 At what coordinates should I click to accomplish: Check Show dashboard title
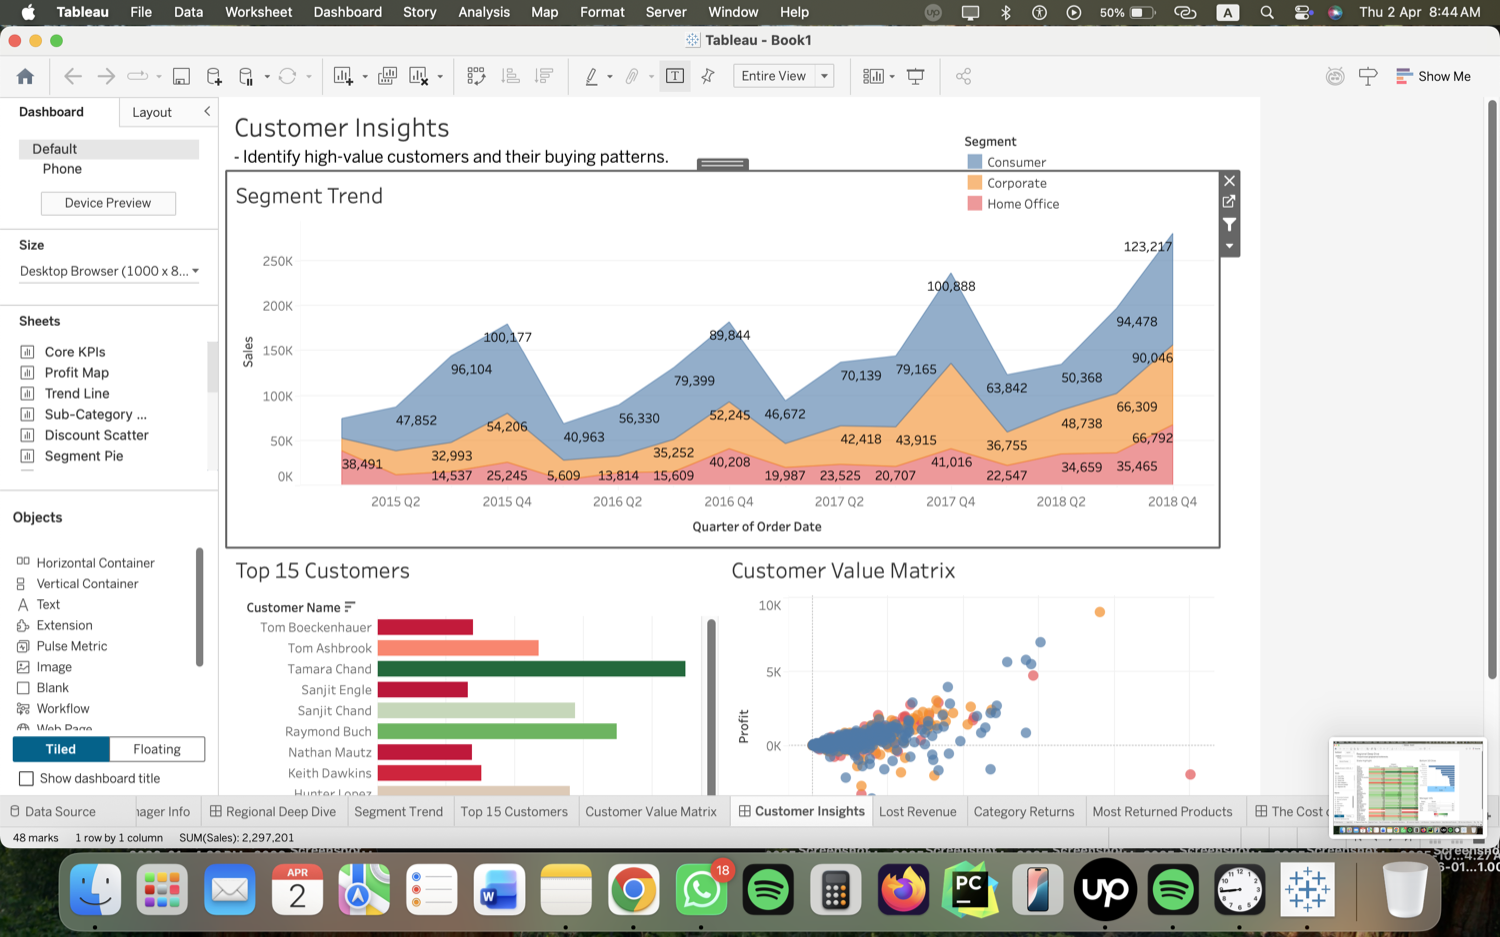point(27,778)
